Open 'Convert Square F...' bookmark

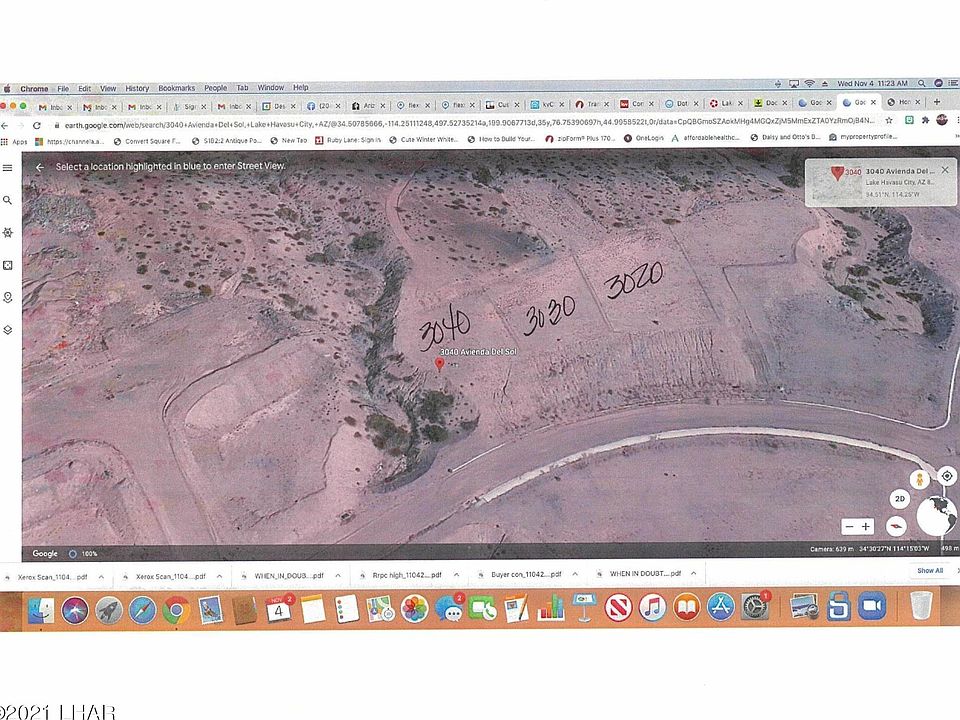click(147, 141)
